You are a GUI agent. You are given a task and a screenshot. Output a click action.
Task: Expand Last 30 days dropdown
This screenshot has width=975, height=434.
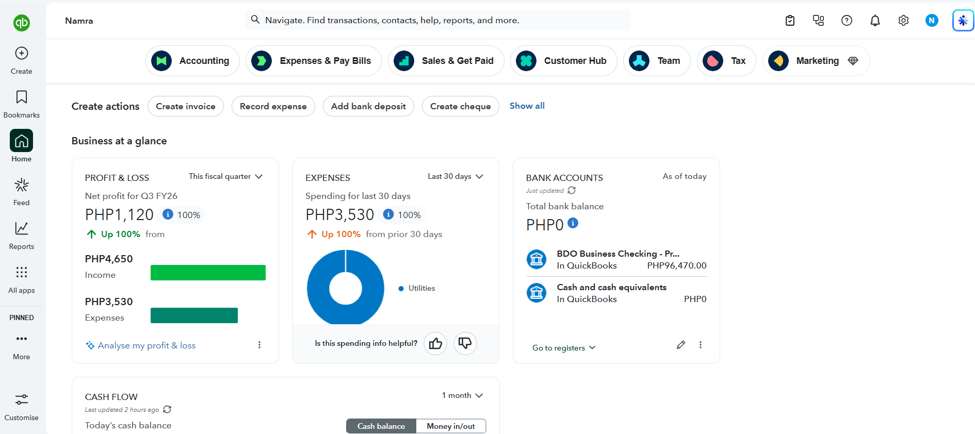tap(455, 177)
